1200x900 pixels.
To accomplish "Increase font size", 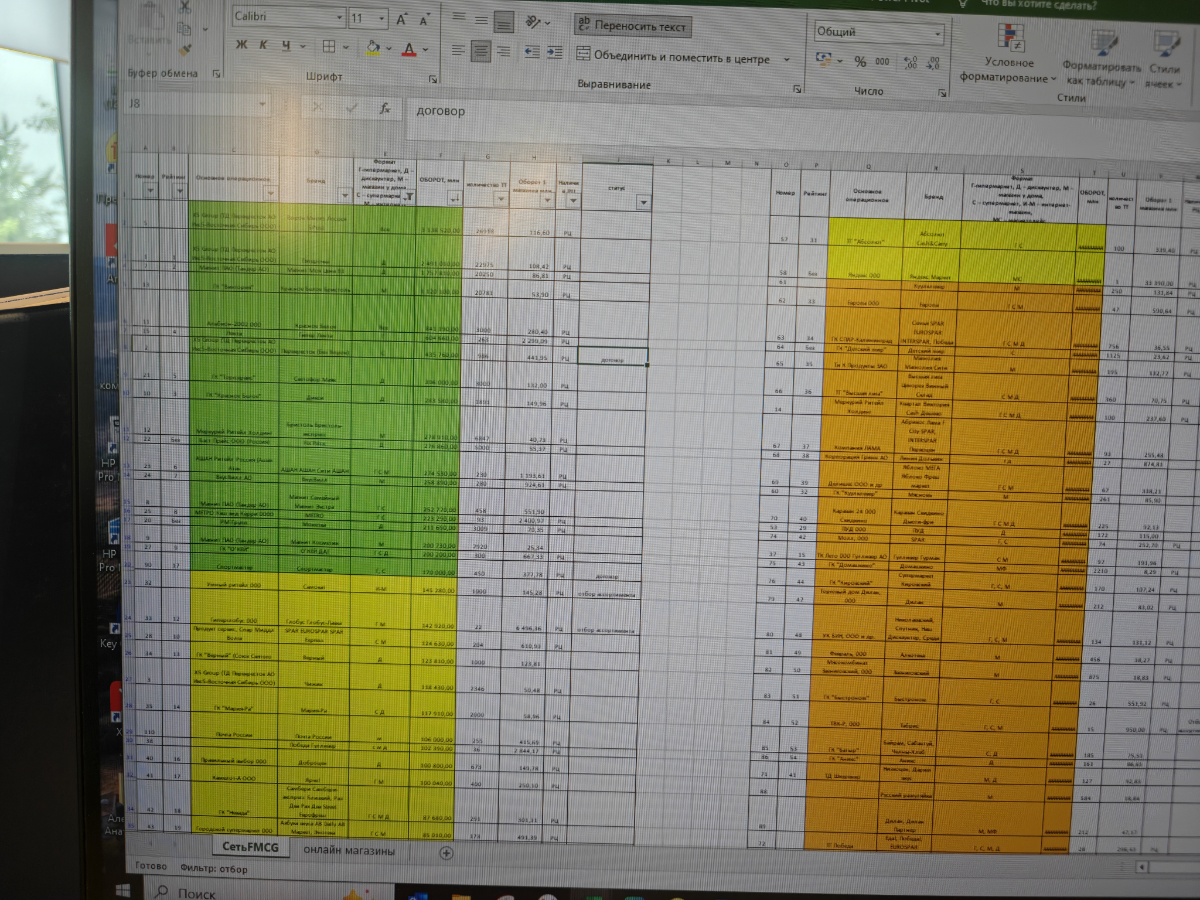I will click(x=402, y=19).
